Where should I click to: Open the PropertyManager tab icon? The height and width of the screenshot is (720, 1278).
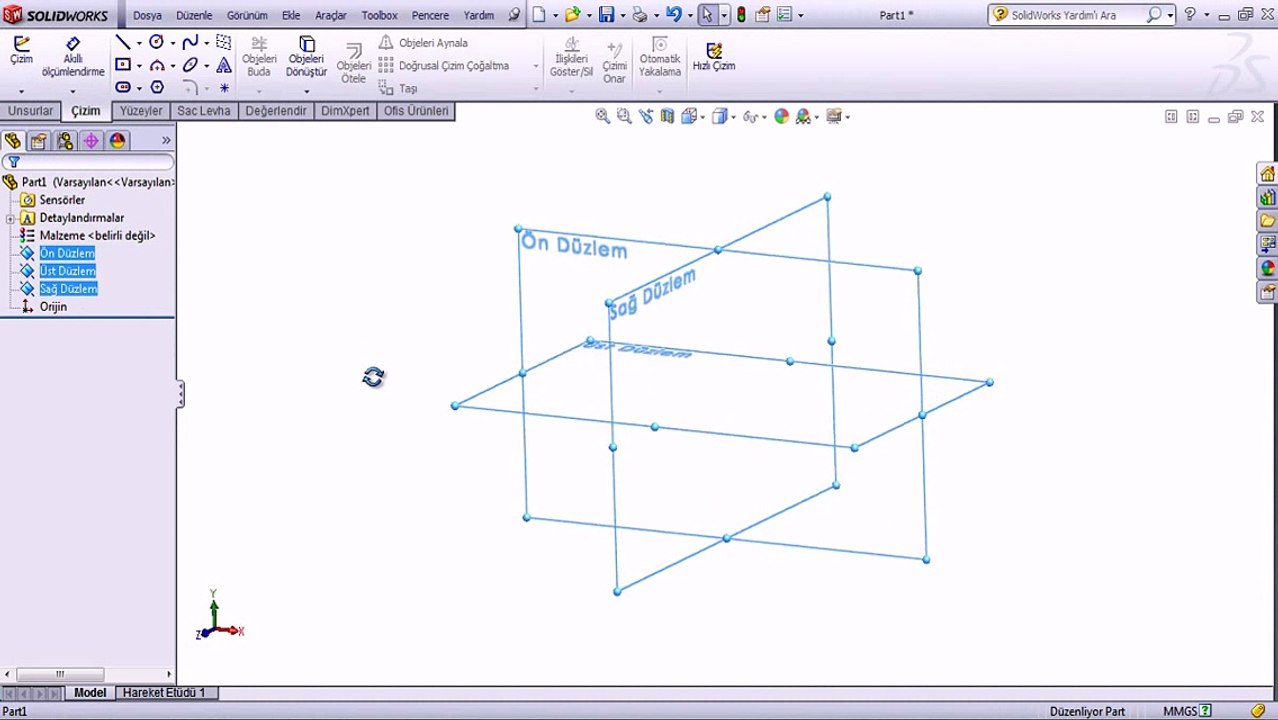click(38, 141)
